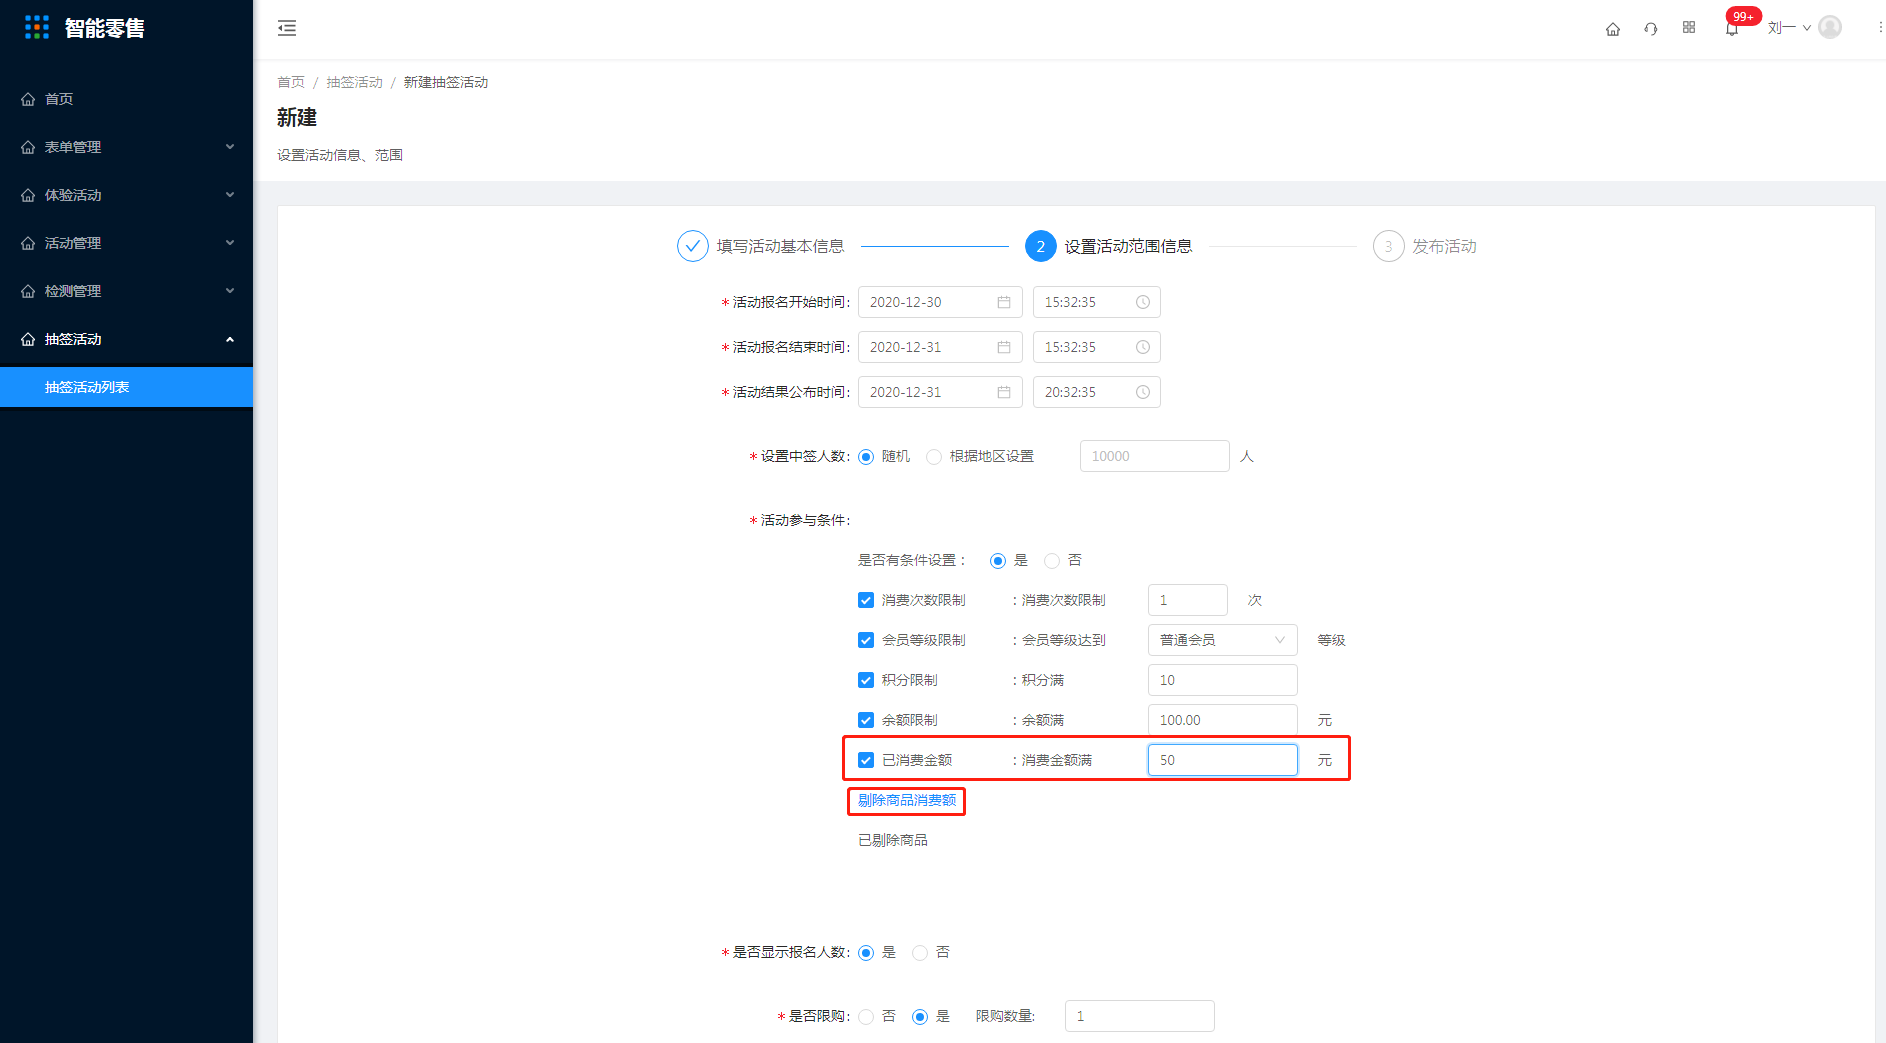Click the 10000 winner count field
Screen dimensions: 1886x1043
tap(1154, 456)
